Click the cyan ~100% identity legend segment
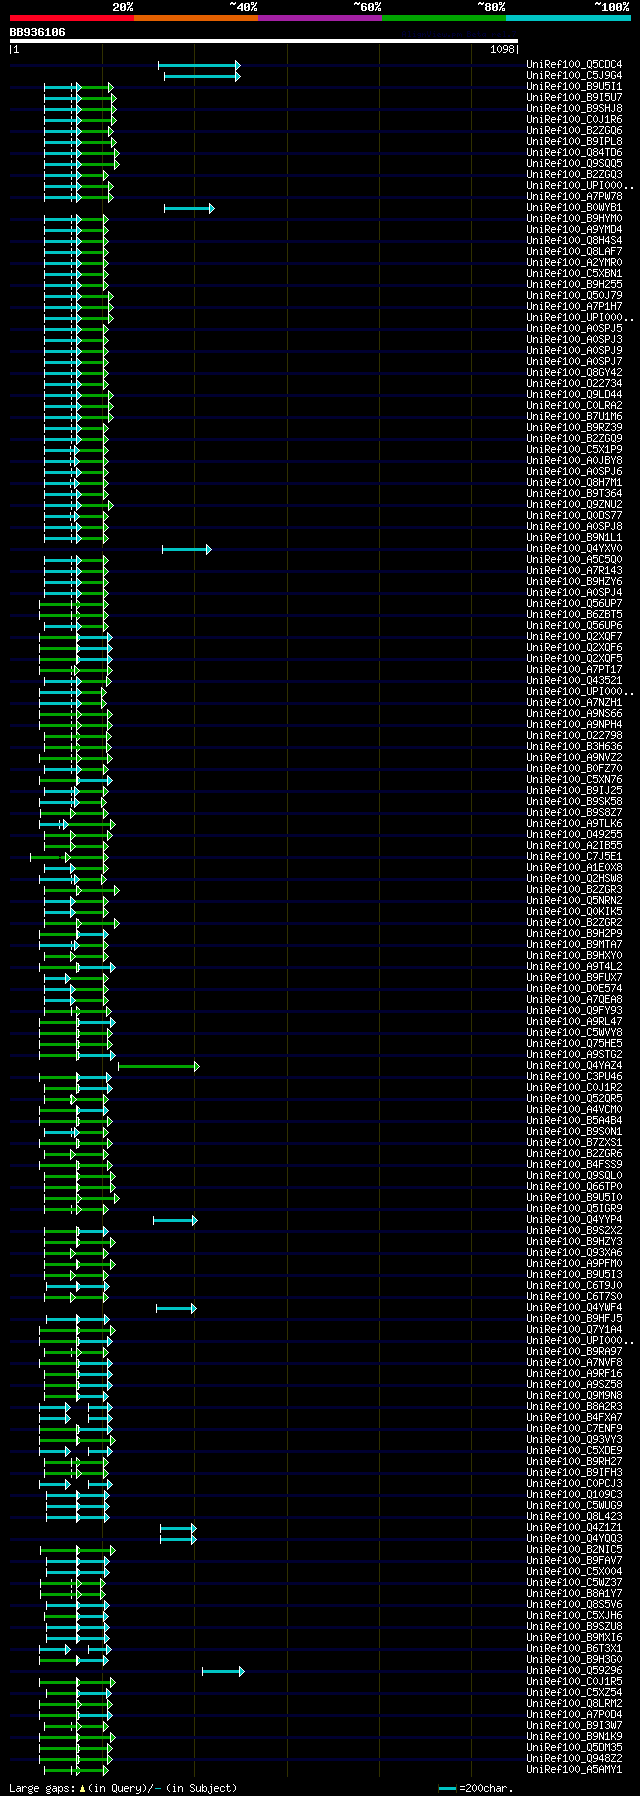The image size is (640, 1796). tap(568, 18)
